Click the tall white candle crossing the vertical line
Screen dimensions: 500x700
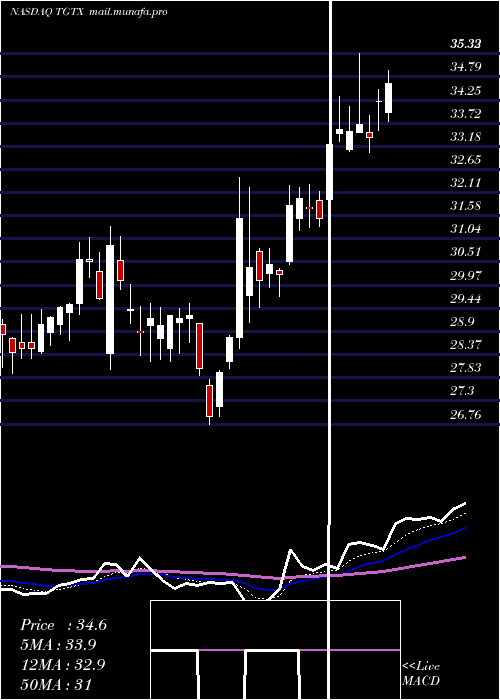[x=330, y=172]
